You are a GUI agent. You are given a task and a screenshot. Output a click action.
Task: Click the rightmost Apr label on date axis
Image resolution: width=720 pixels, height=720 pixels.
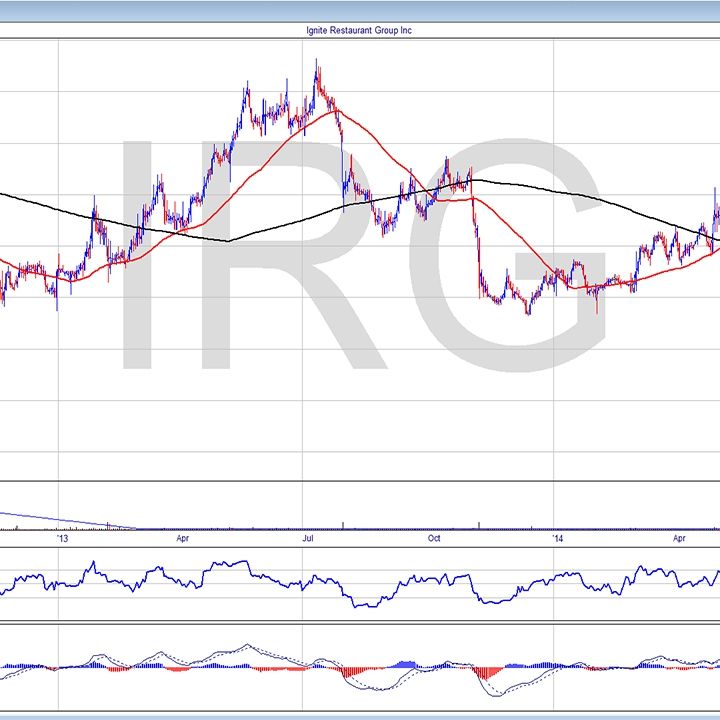pos(681,539)
